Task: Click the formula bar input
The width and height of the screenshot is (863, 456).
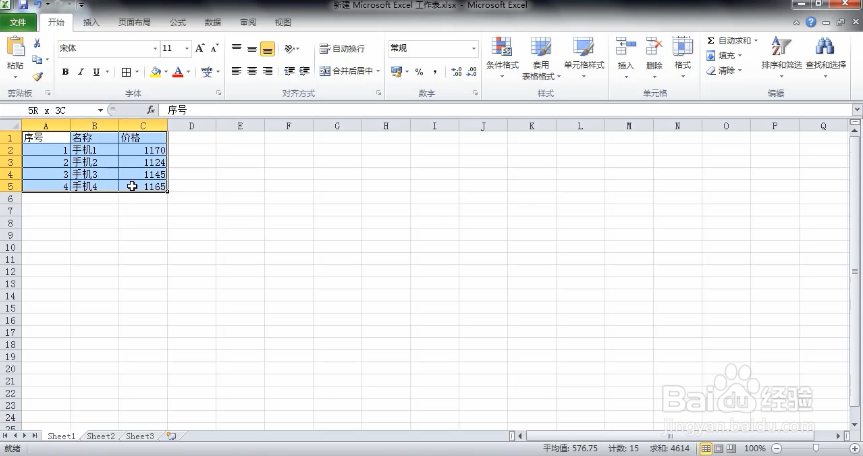Action: (507, 111)
